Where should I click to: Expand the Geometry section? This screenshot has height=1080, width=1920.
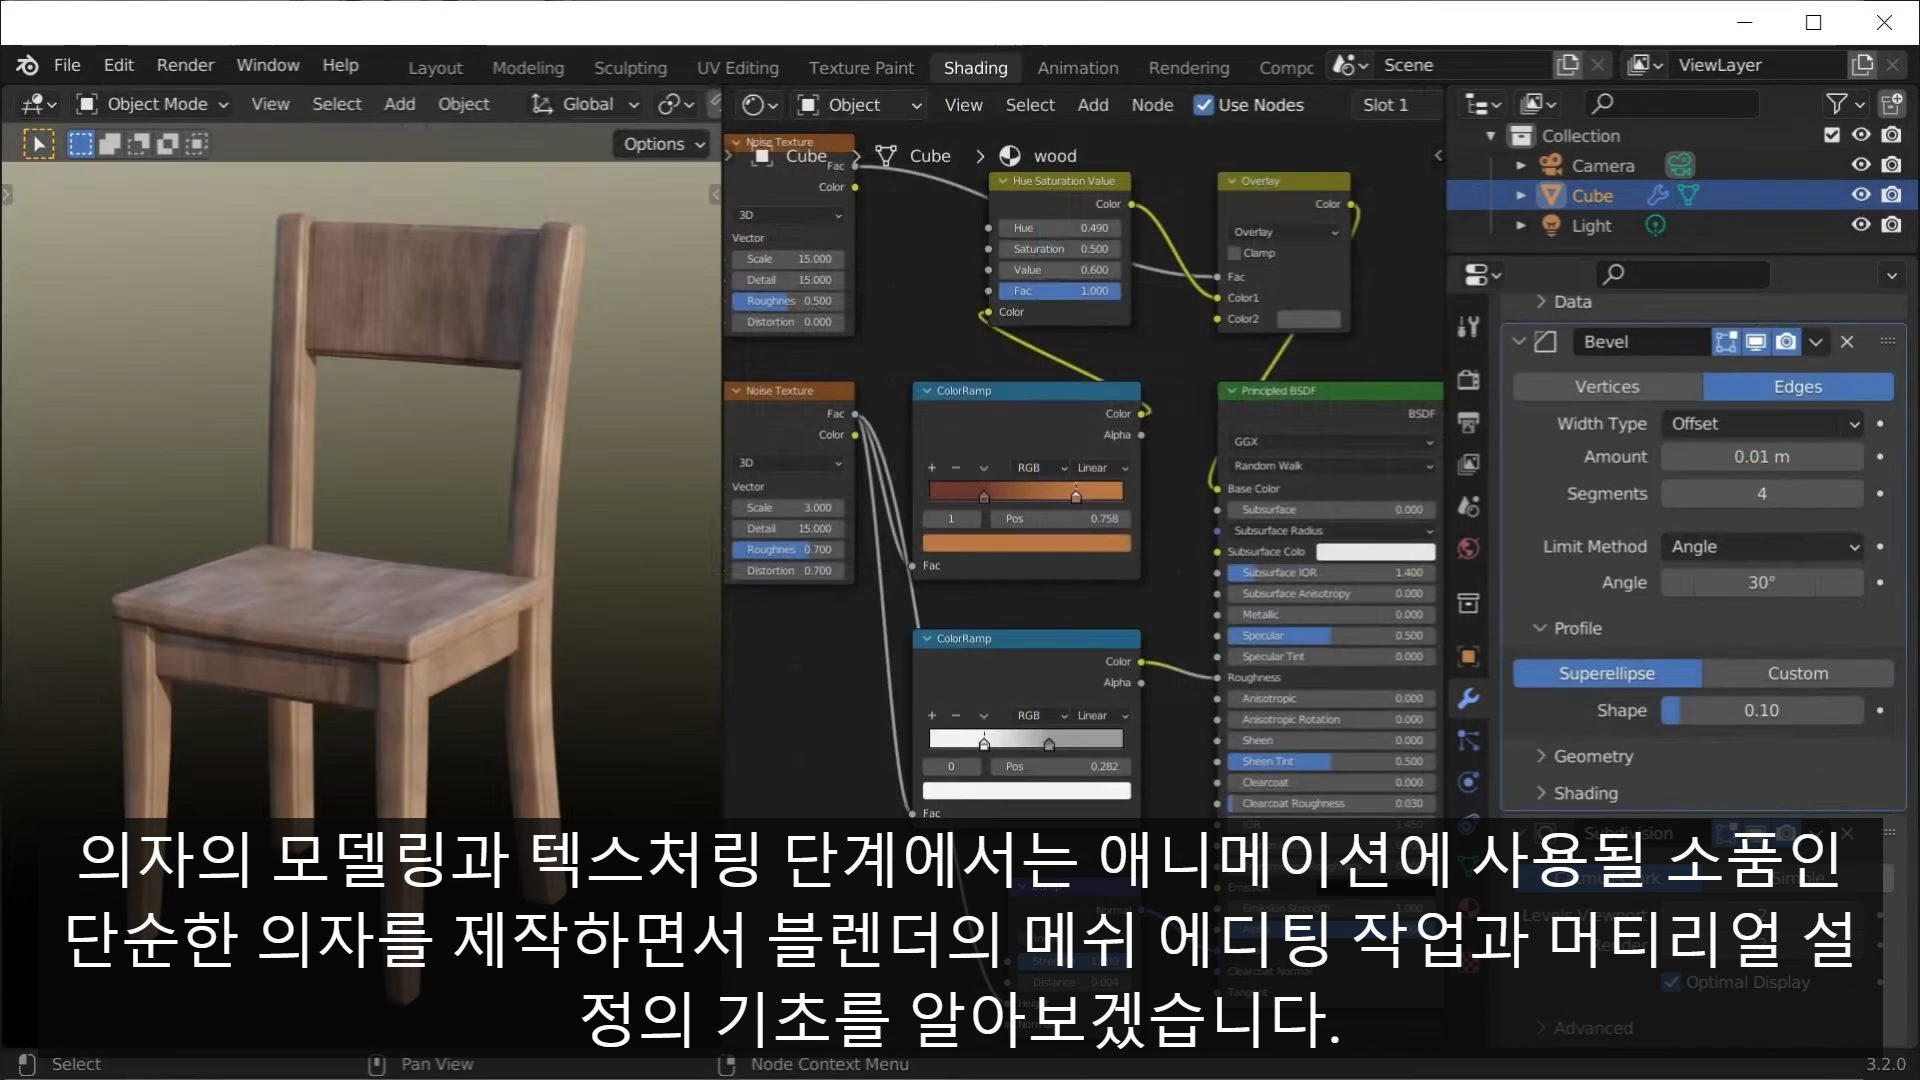click(1593, 756)
